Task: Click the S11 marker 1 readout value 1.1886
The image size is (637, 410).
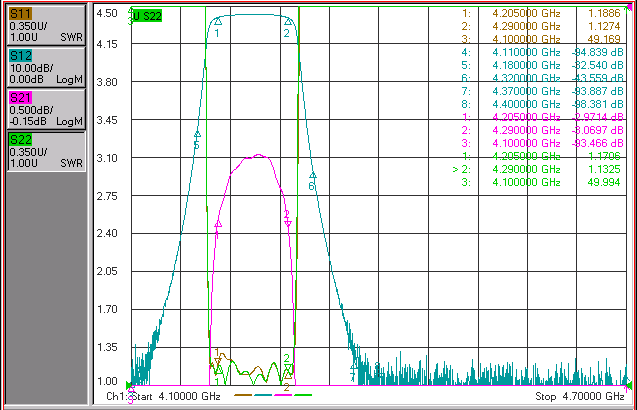Action: 604,13
